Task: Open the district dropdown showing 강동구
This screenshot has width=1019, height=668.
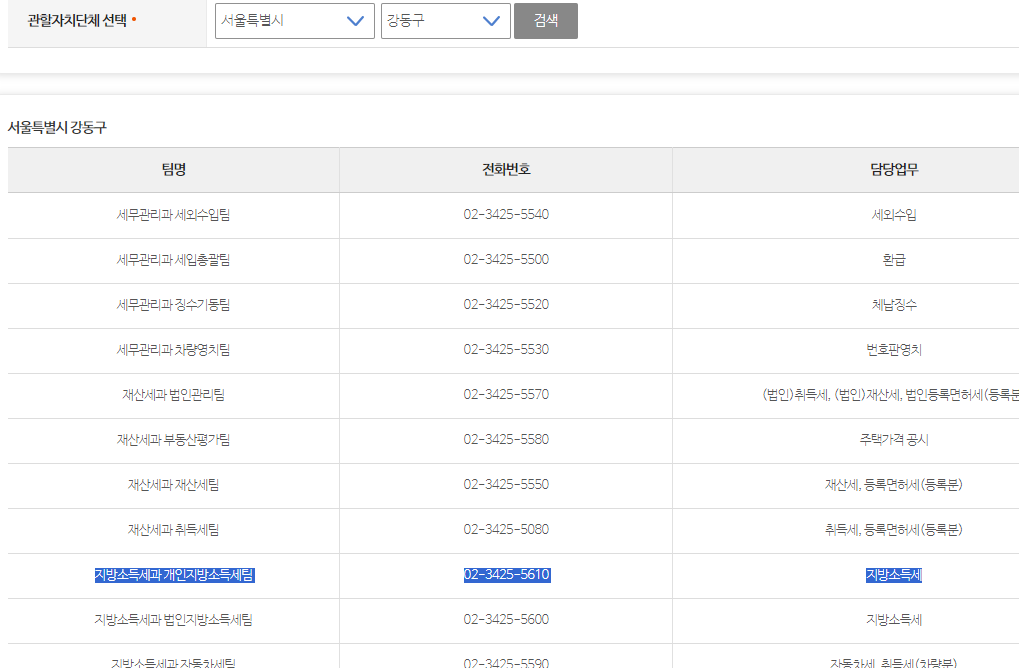Action: (445, 20)
